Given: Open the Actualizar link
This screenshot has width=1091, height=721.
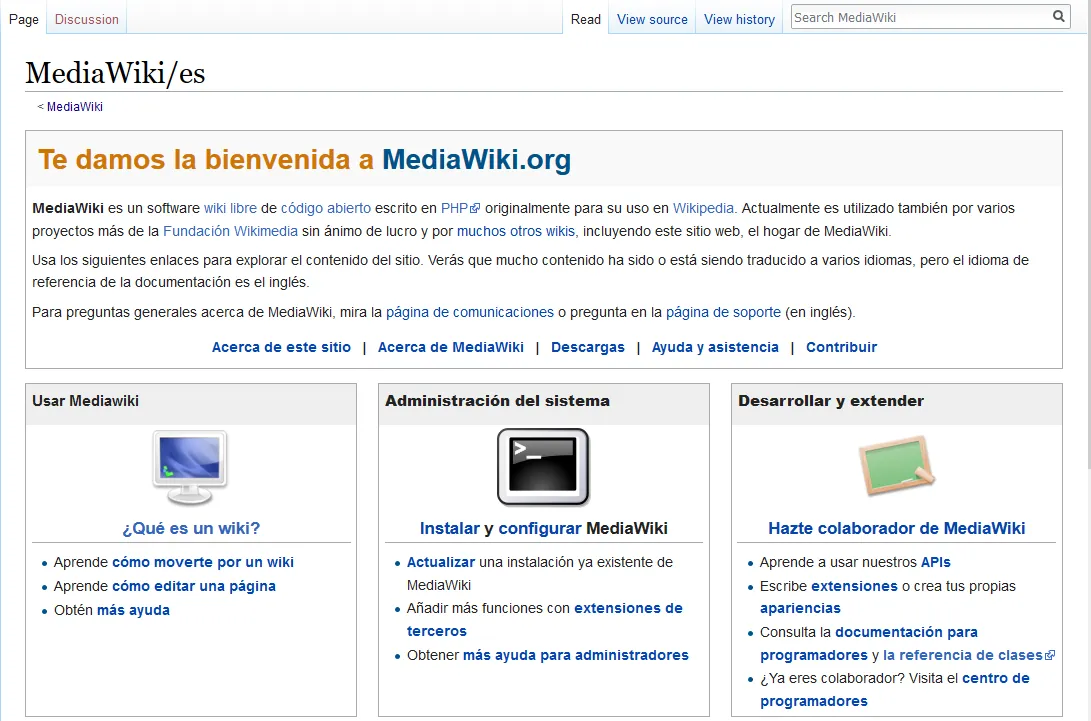Looking at the screenshot, I should (x=440, y=562).
